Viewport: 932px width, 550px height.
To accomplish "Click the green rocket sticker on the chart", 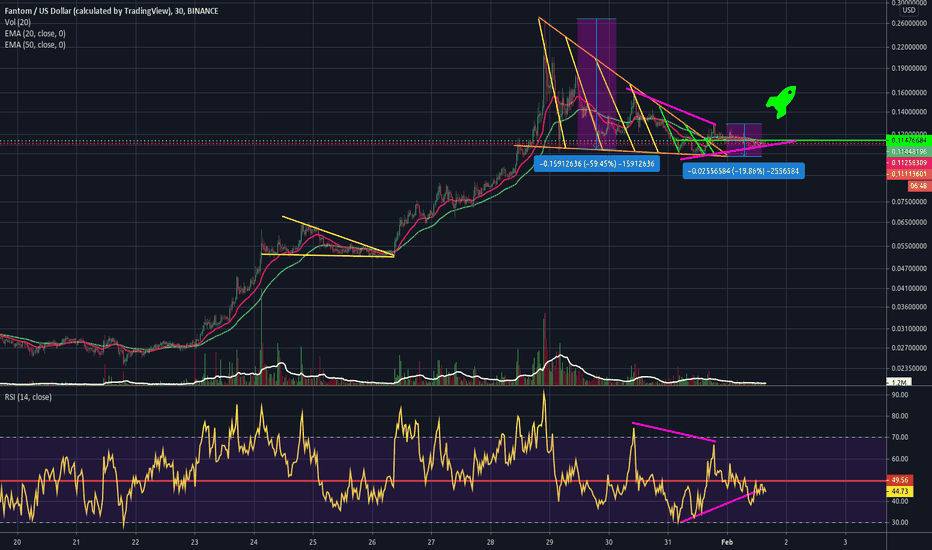I will pyautogui.click(x=781, y=102).
